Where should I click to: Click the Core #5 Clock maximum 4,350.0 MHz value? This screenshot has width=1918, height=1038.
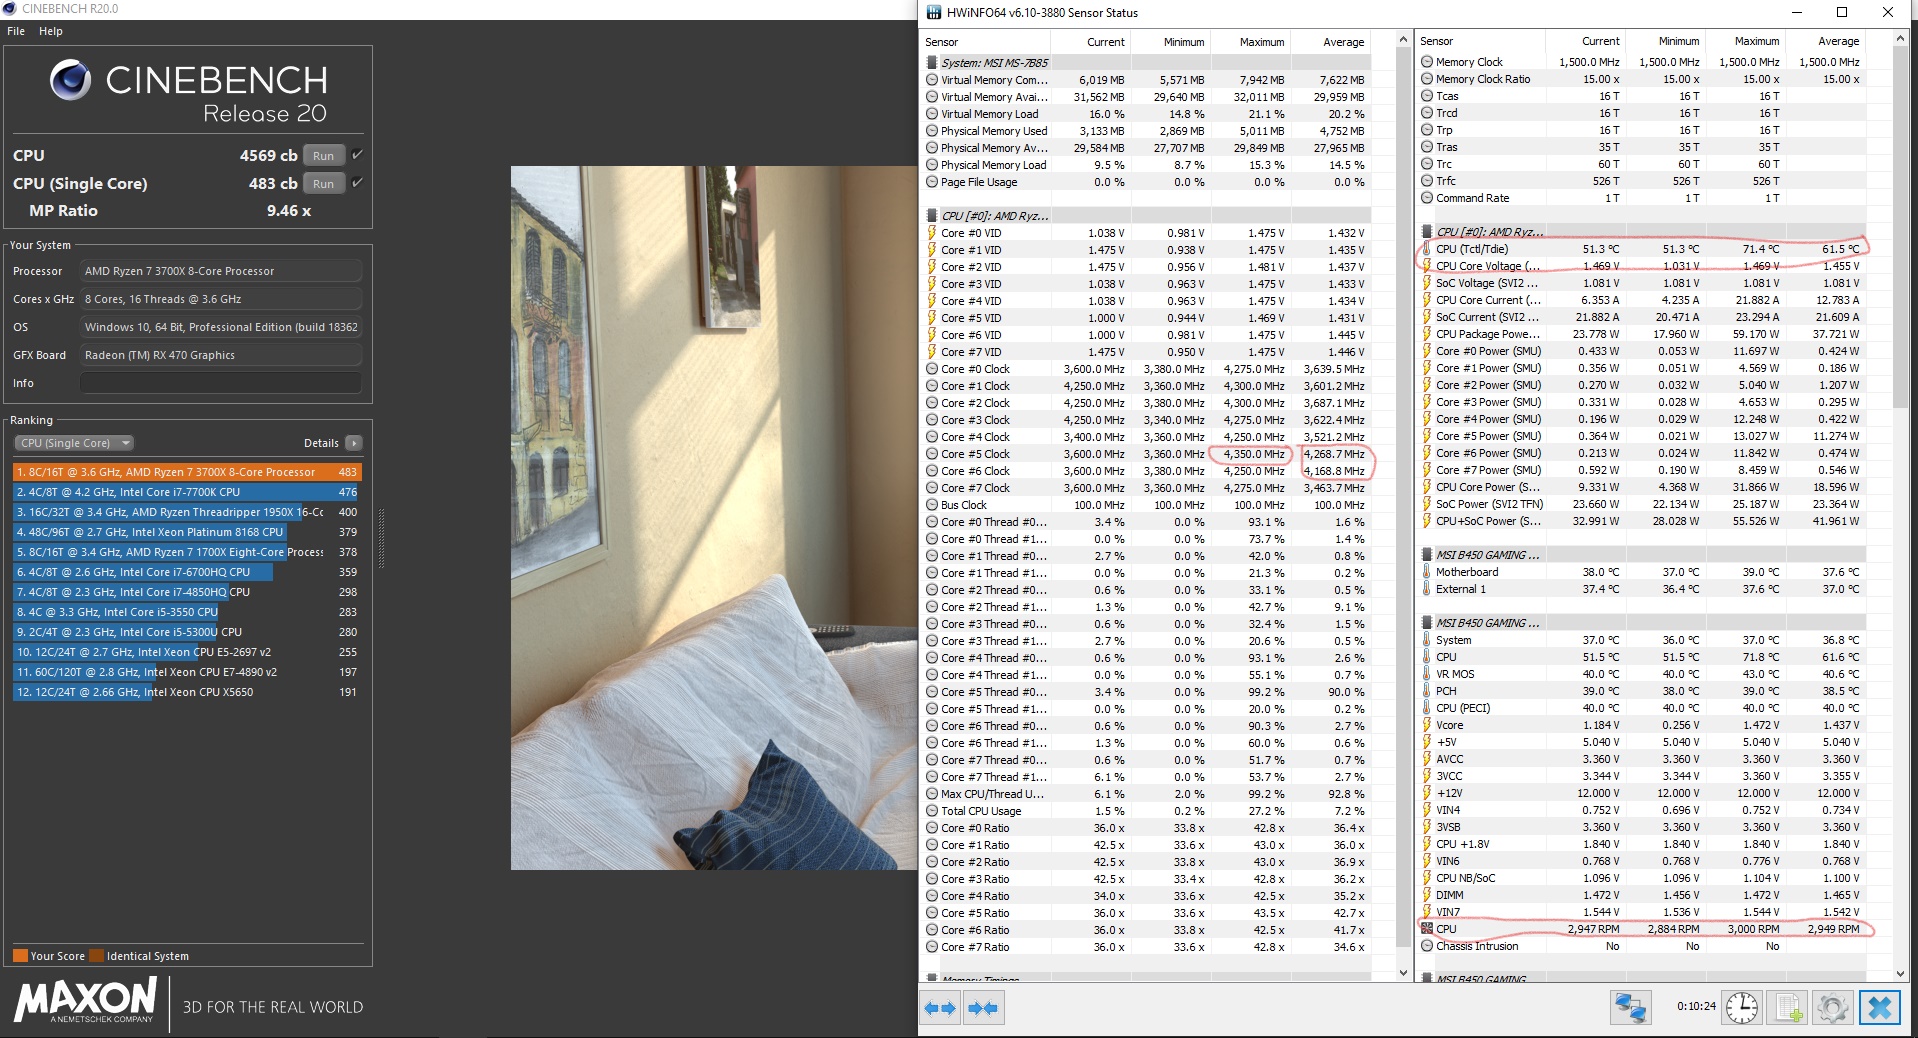click(1254, 454)
